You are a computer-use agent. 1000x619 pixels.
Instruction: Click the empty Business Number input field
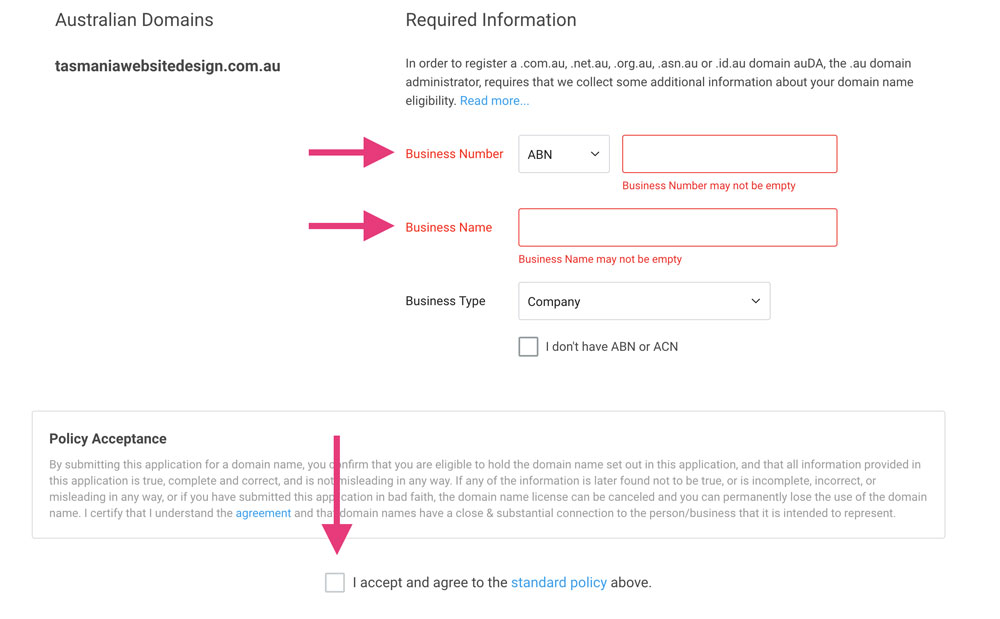729,154
